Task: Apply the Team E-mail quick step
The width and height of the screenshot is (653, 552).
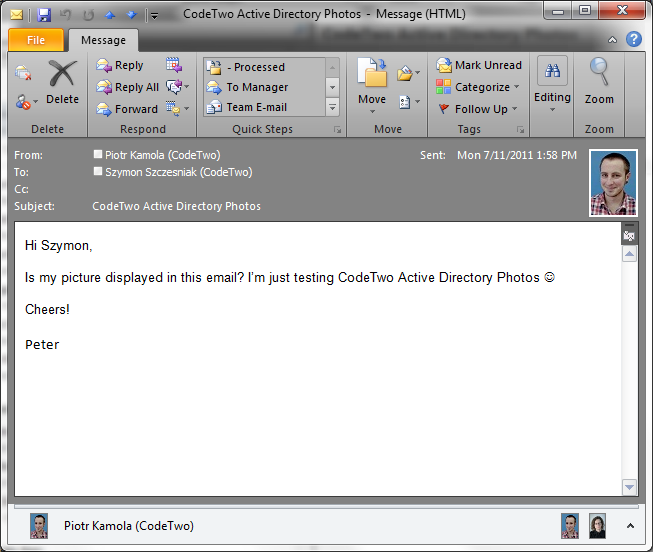Action: pos(264,107)
